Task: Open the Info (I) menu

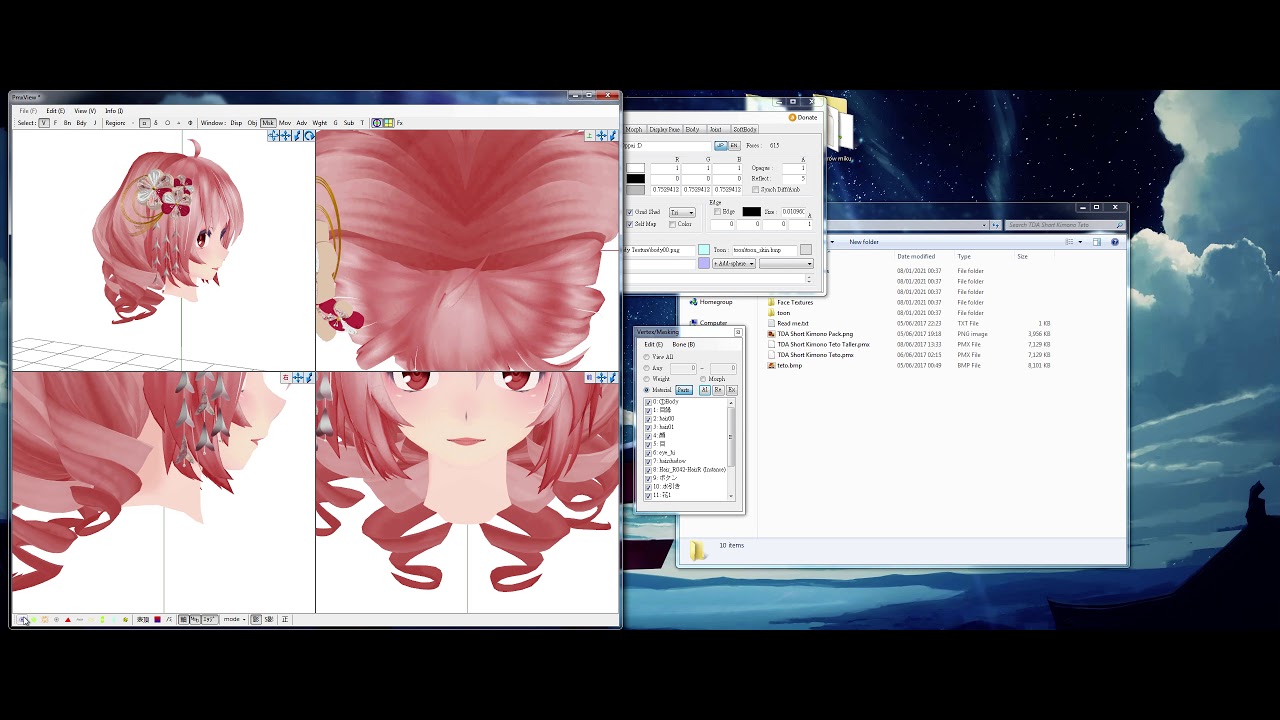Action: click(x=114, y=111)
